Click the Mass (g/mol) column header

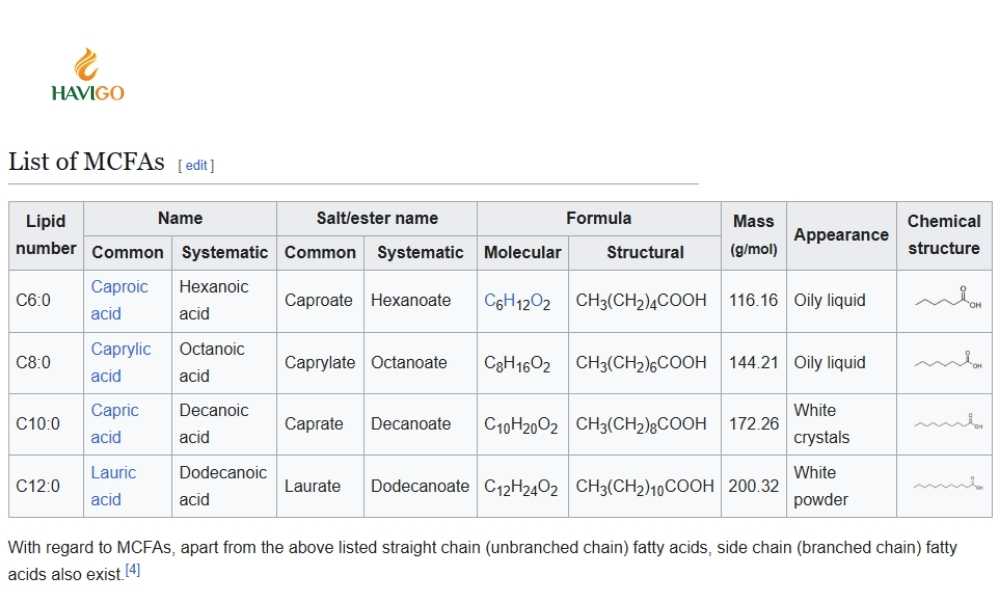coord(753,235)
